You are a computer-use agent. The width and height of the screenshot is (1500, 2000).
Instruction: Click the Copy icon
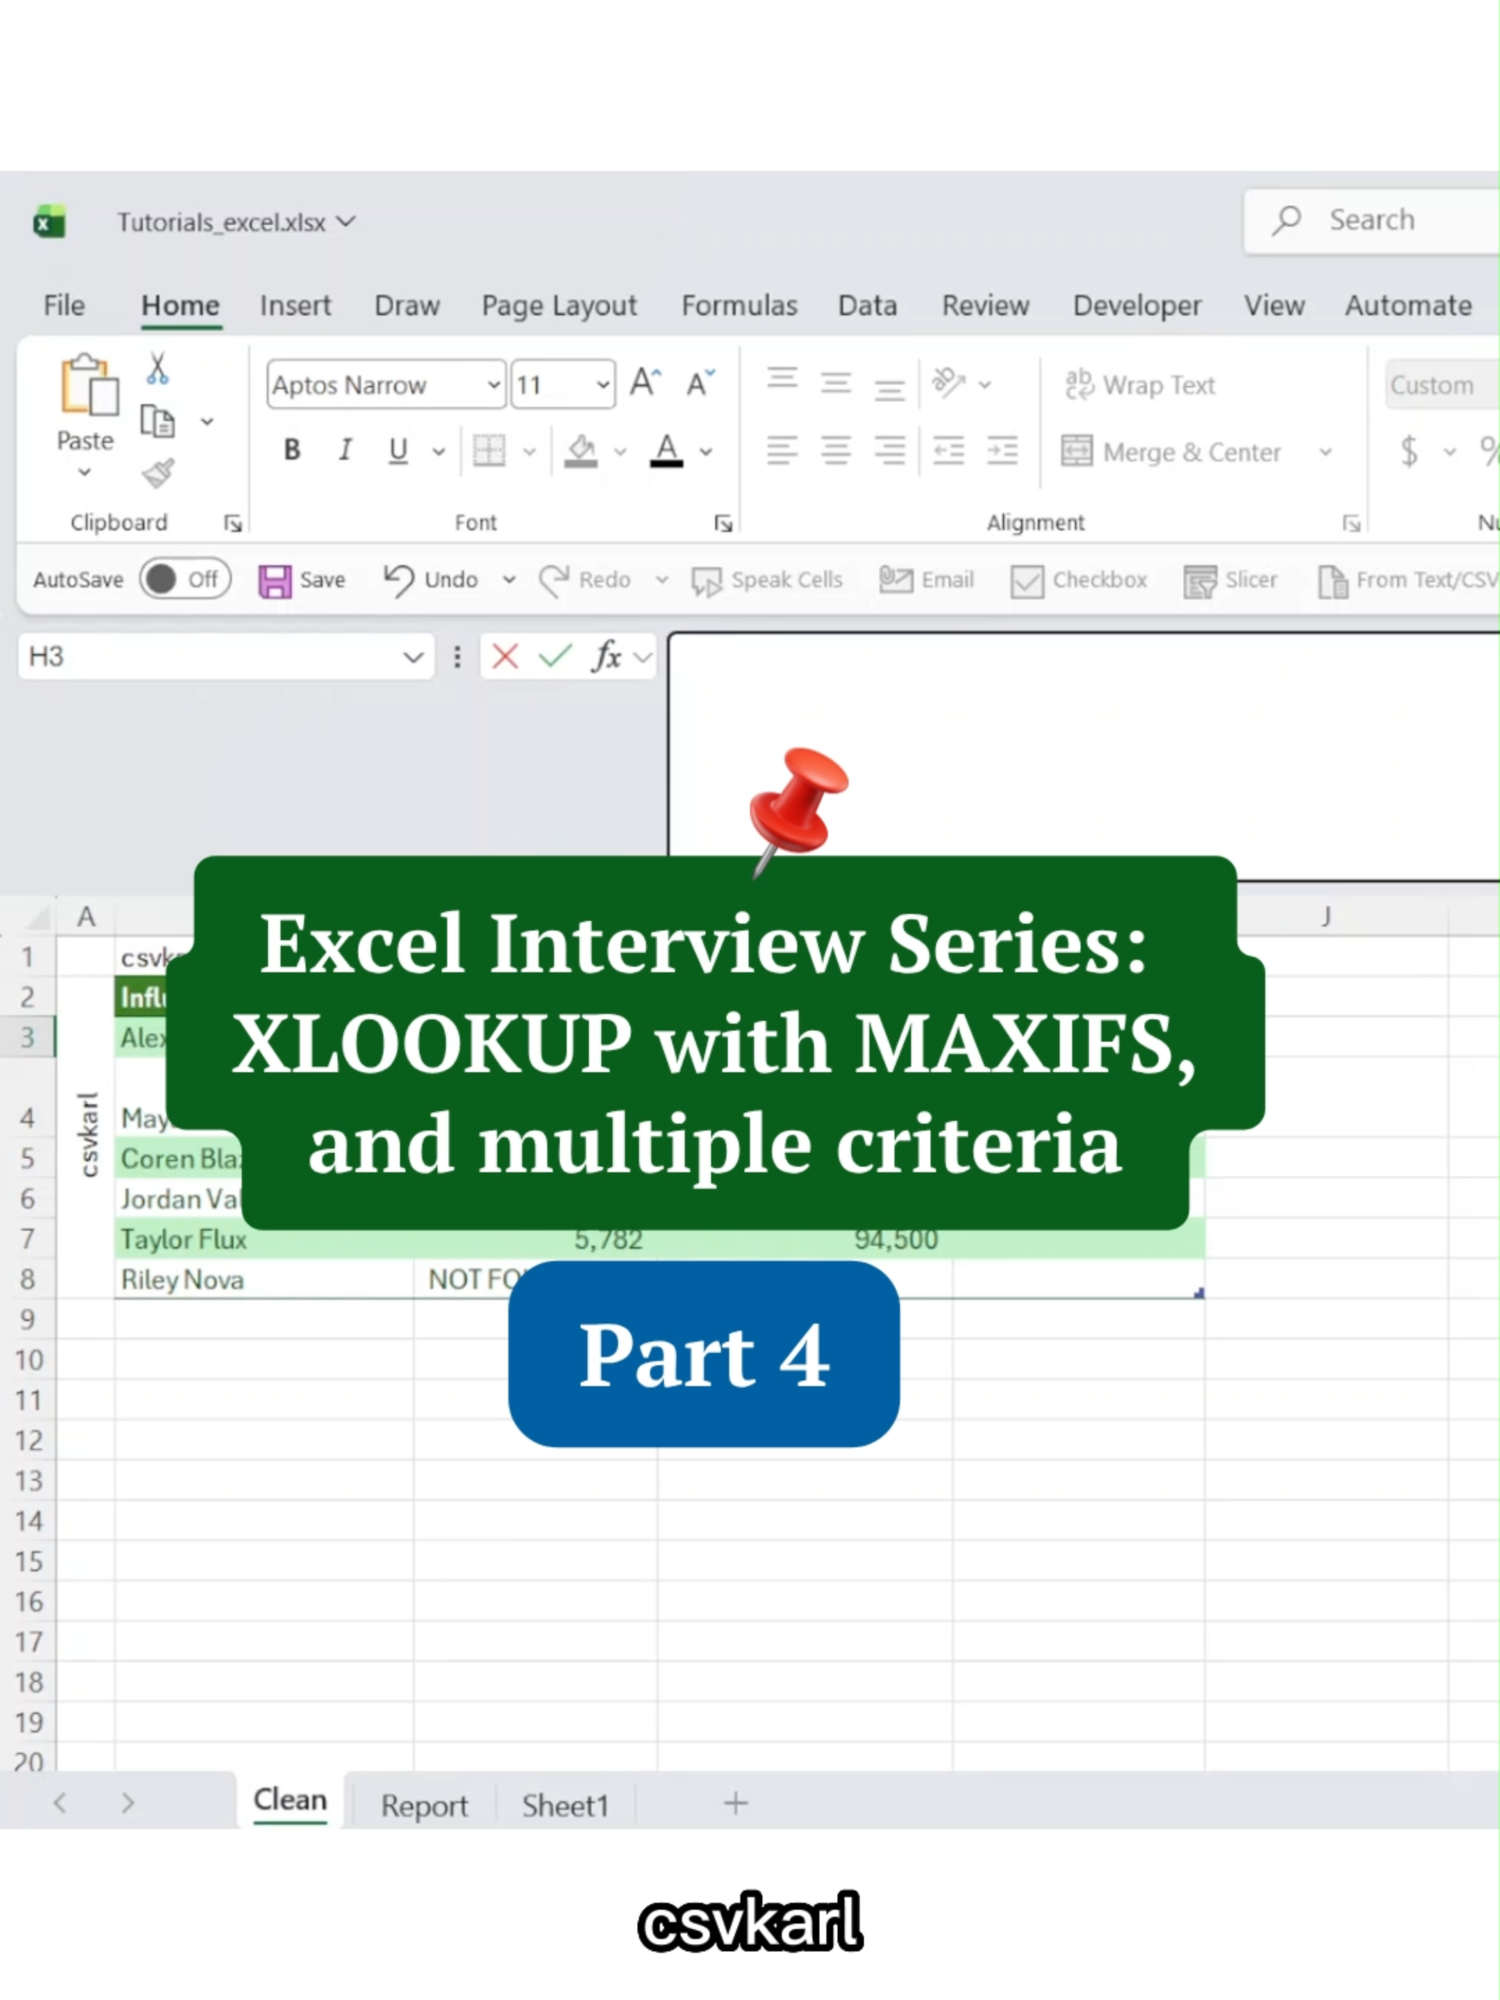[x=157, y=421]
